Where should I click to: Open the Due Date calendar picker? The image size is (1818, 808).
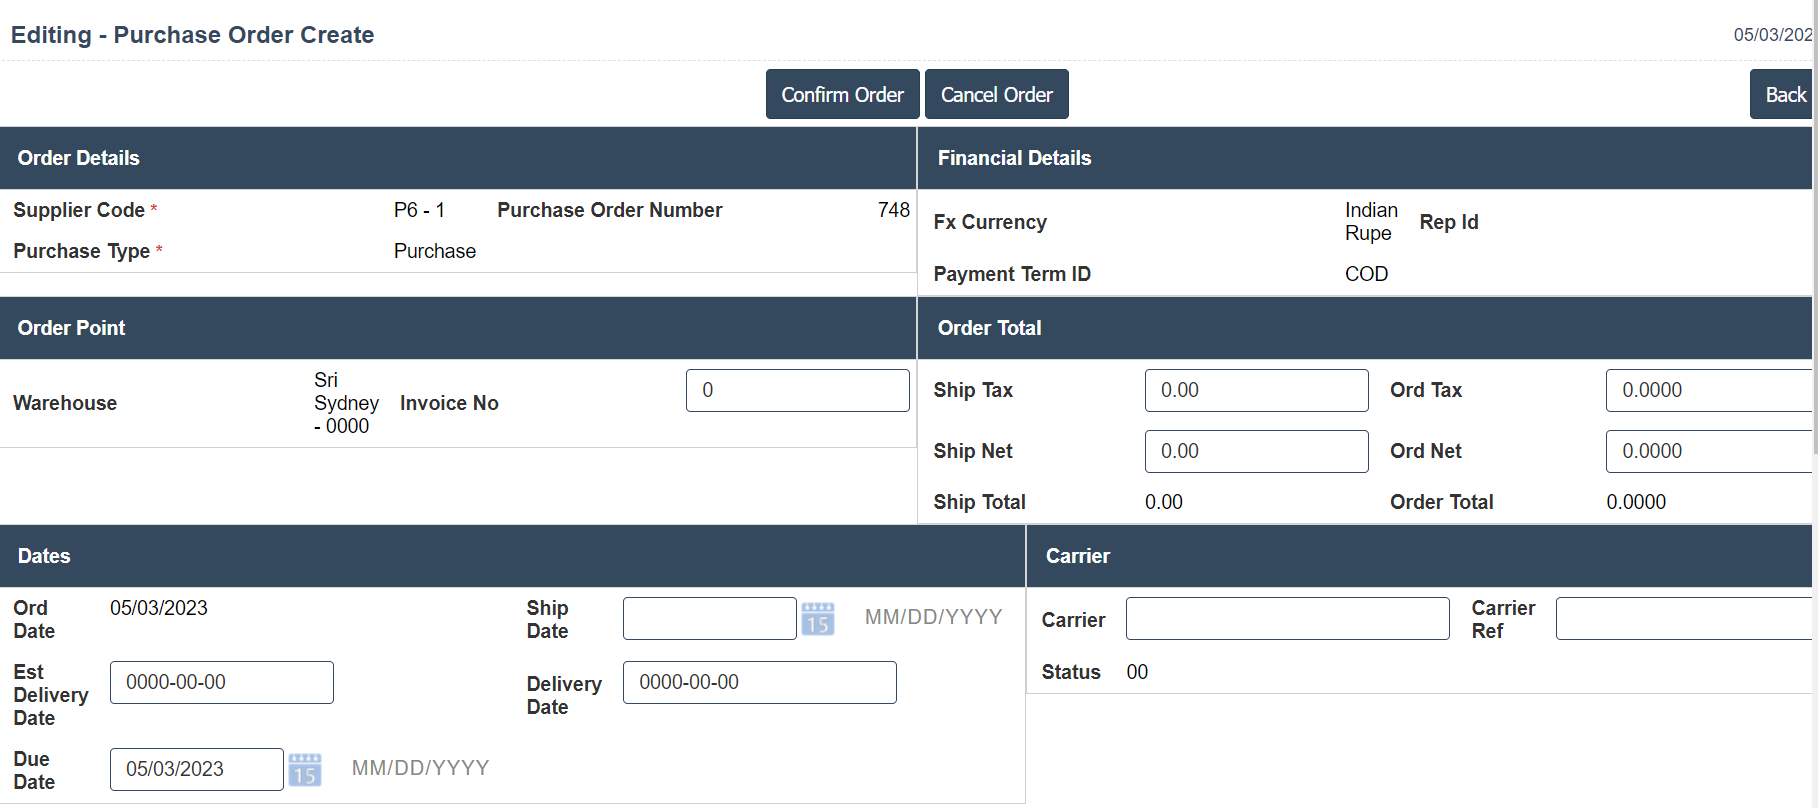pos(305,770)
